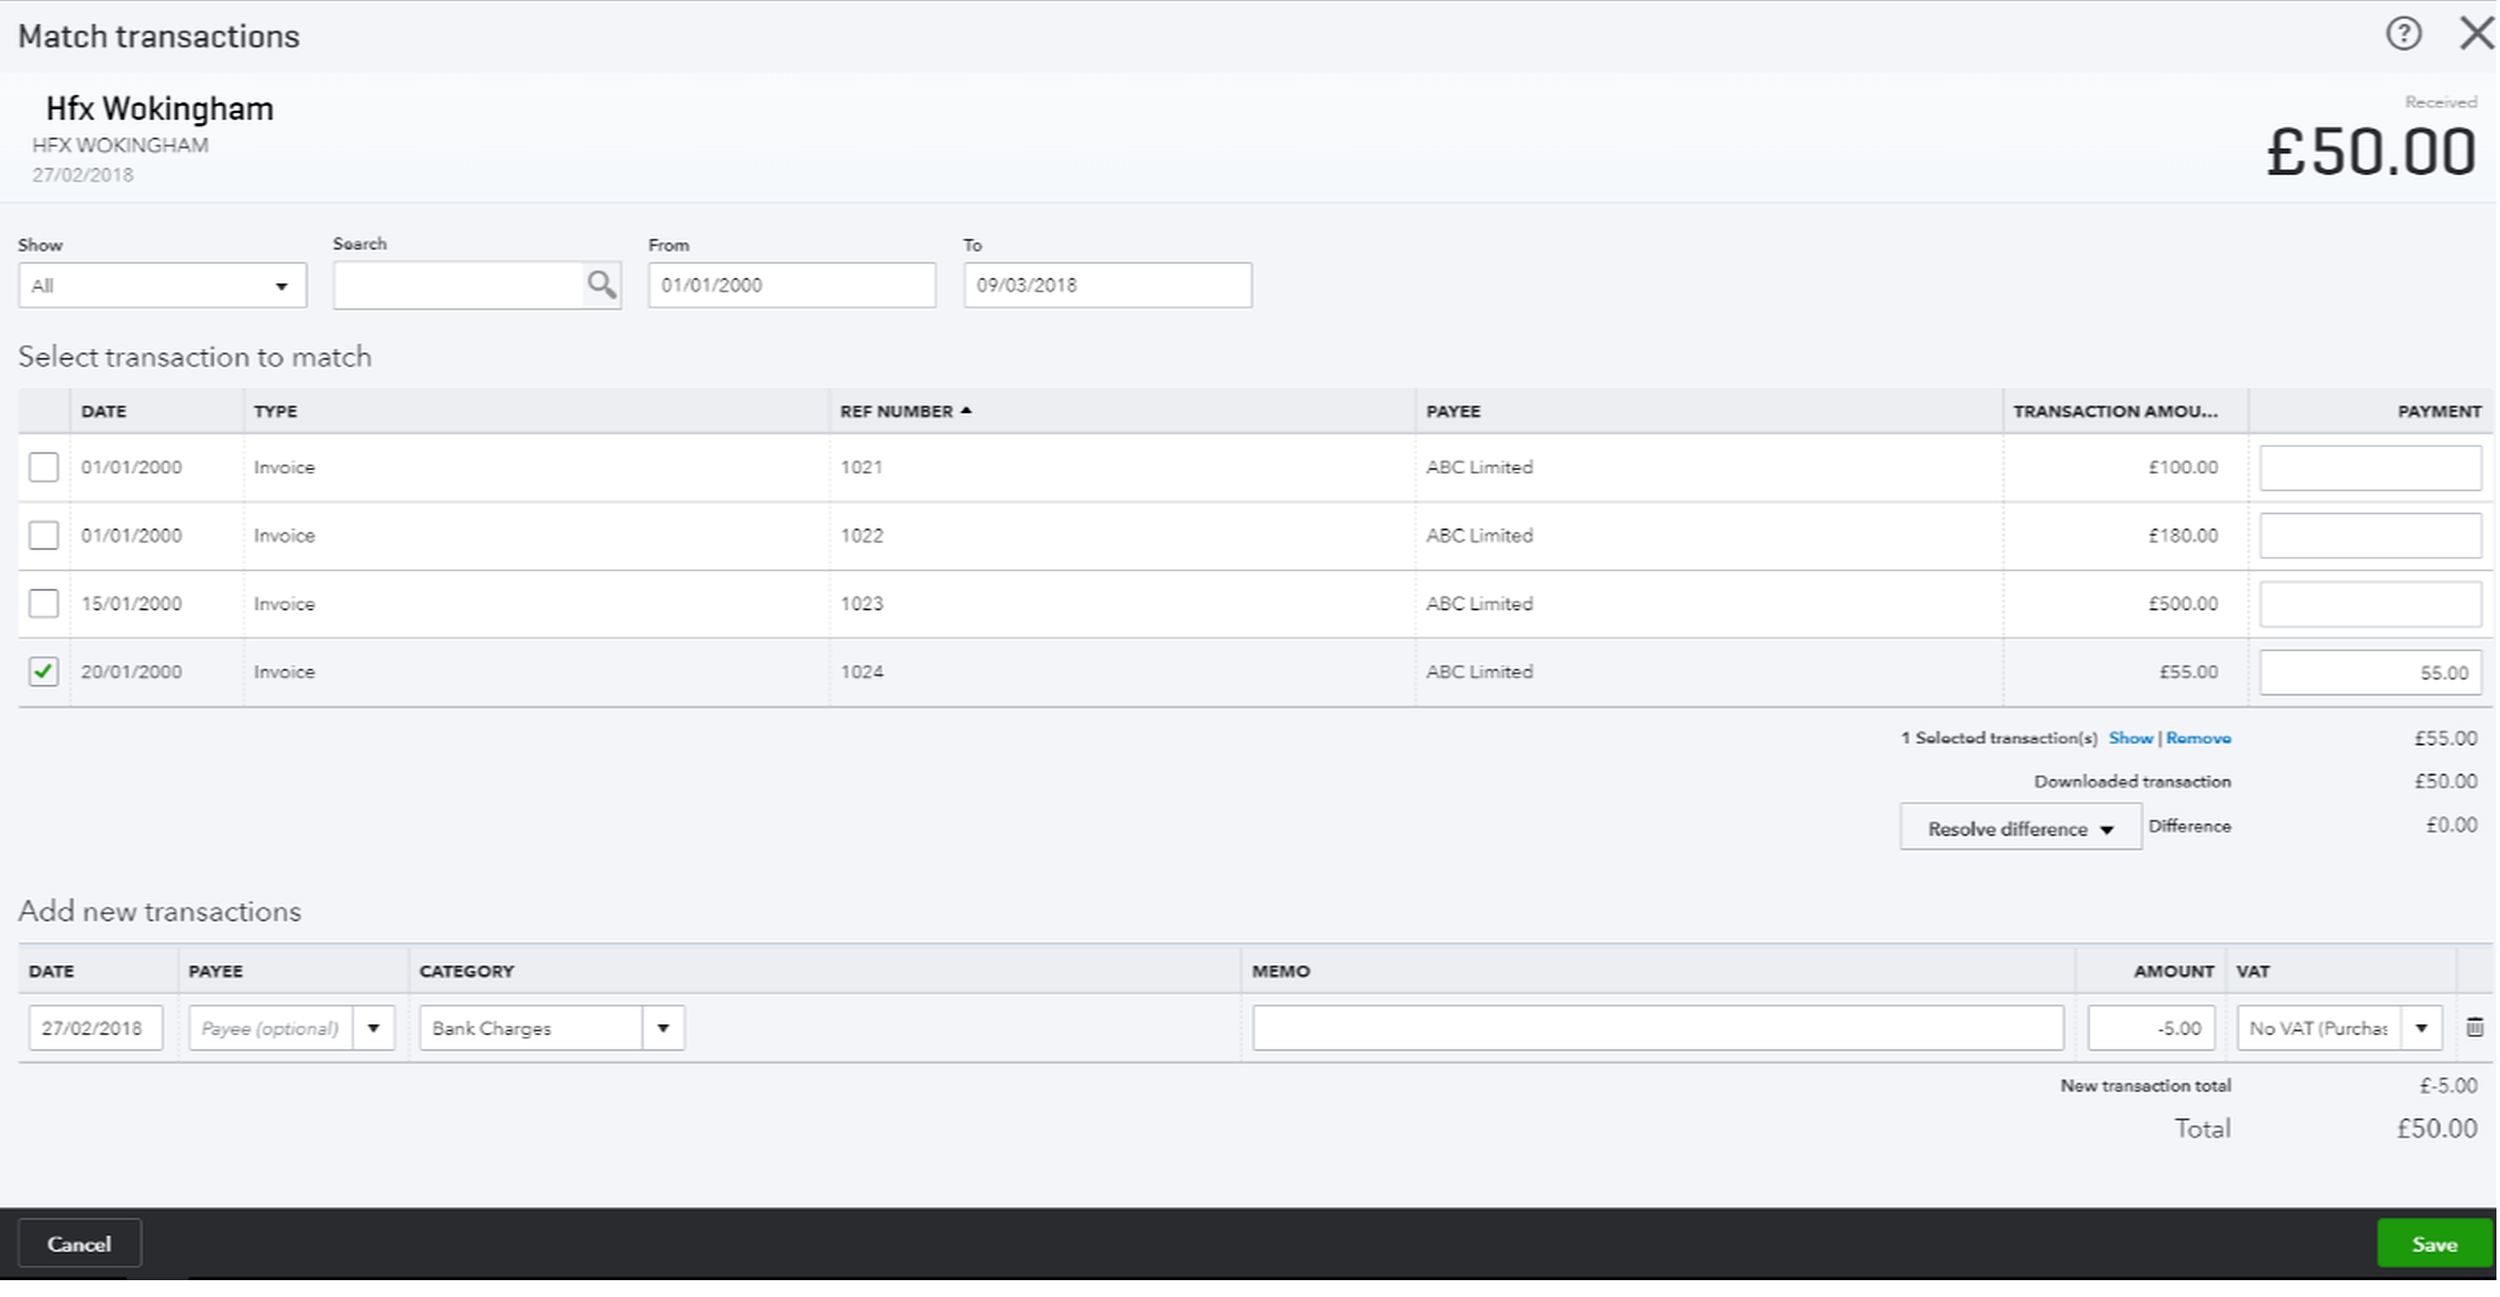
Task: Click the Memo input field
Action: tap(1658, 1028)
